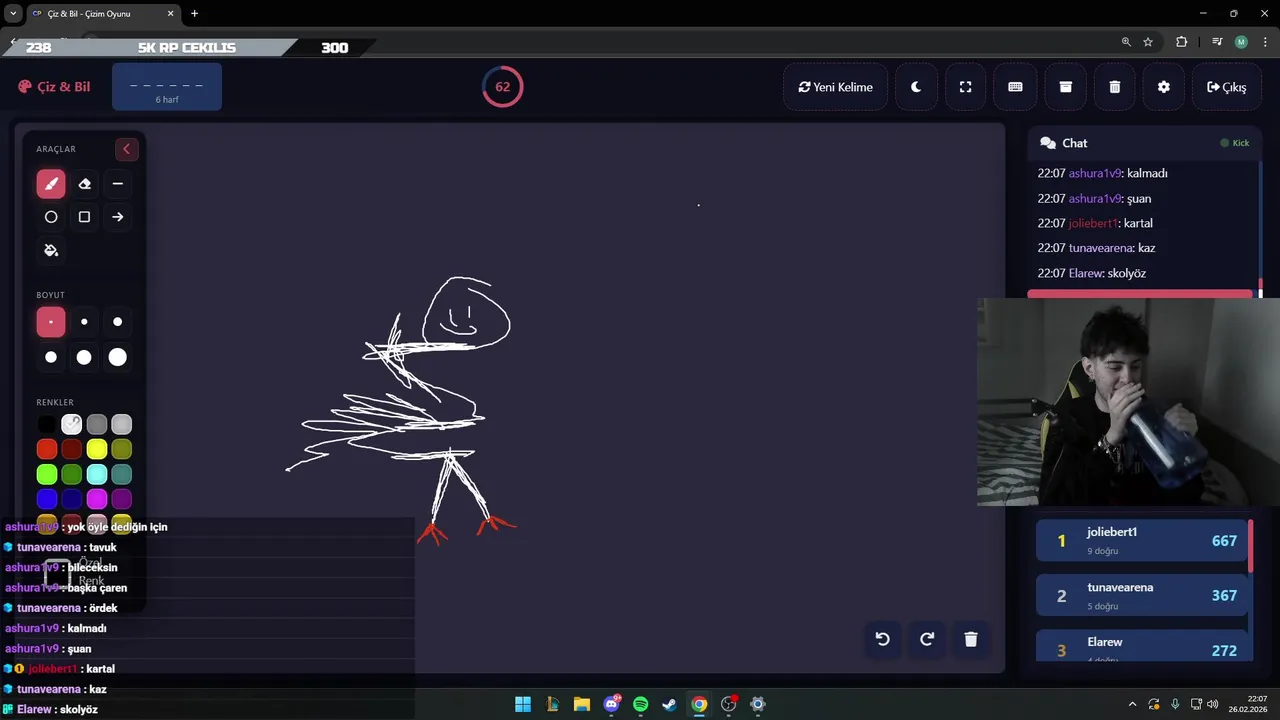Pick the bright blue color swatch
The width and height of the screenshot is (1280, 720).
[47, 498]
